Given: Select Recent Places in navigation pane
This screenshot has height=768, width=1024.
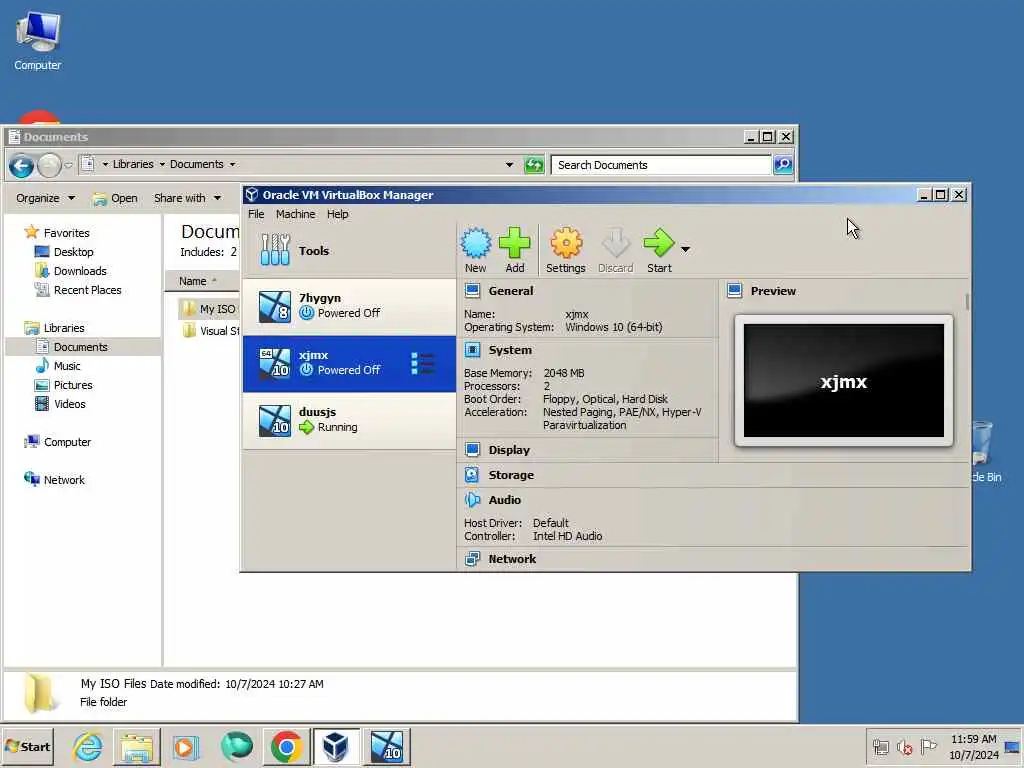Looking at the screenshot, I should click(87, 289).
